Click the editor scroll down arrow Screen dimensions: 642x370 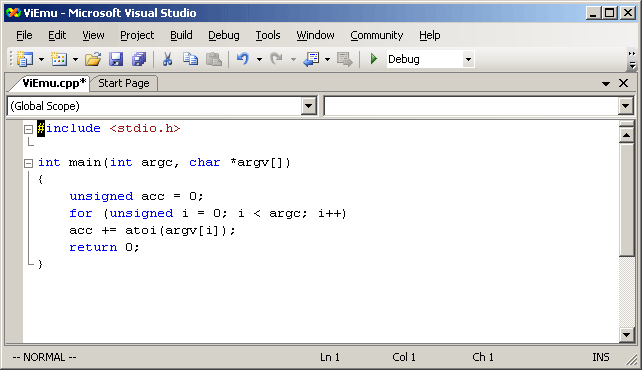626,335
